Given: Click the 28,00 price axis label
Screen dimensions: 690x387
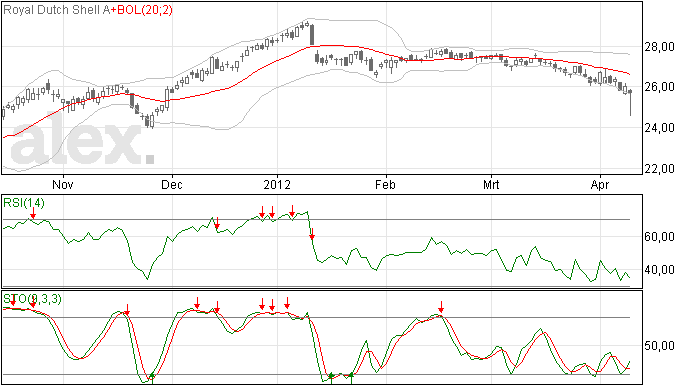Looking at the screenshot, I should 660,47.
